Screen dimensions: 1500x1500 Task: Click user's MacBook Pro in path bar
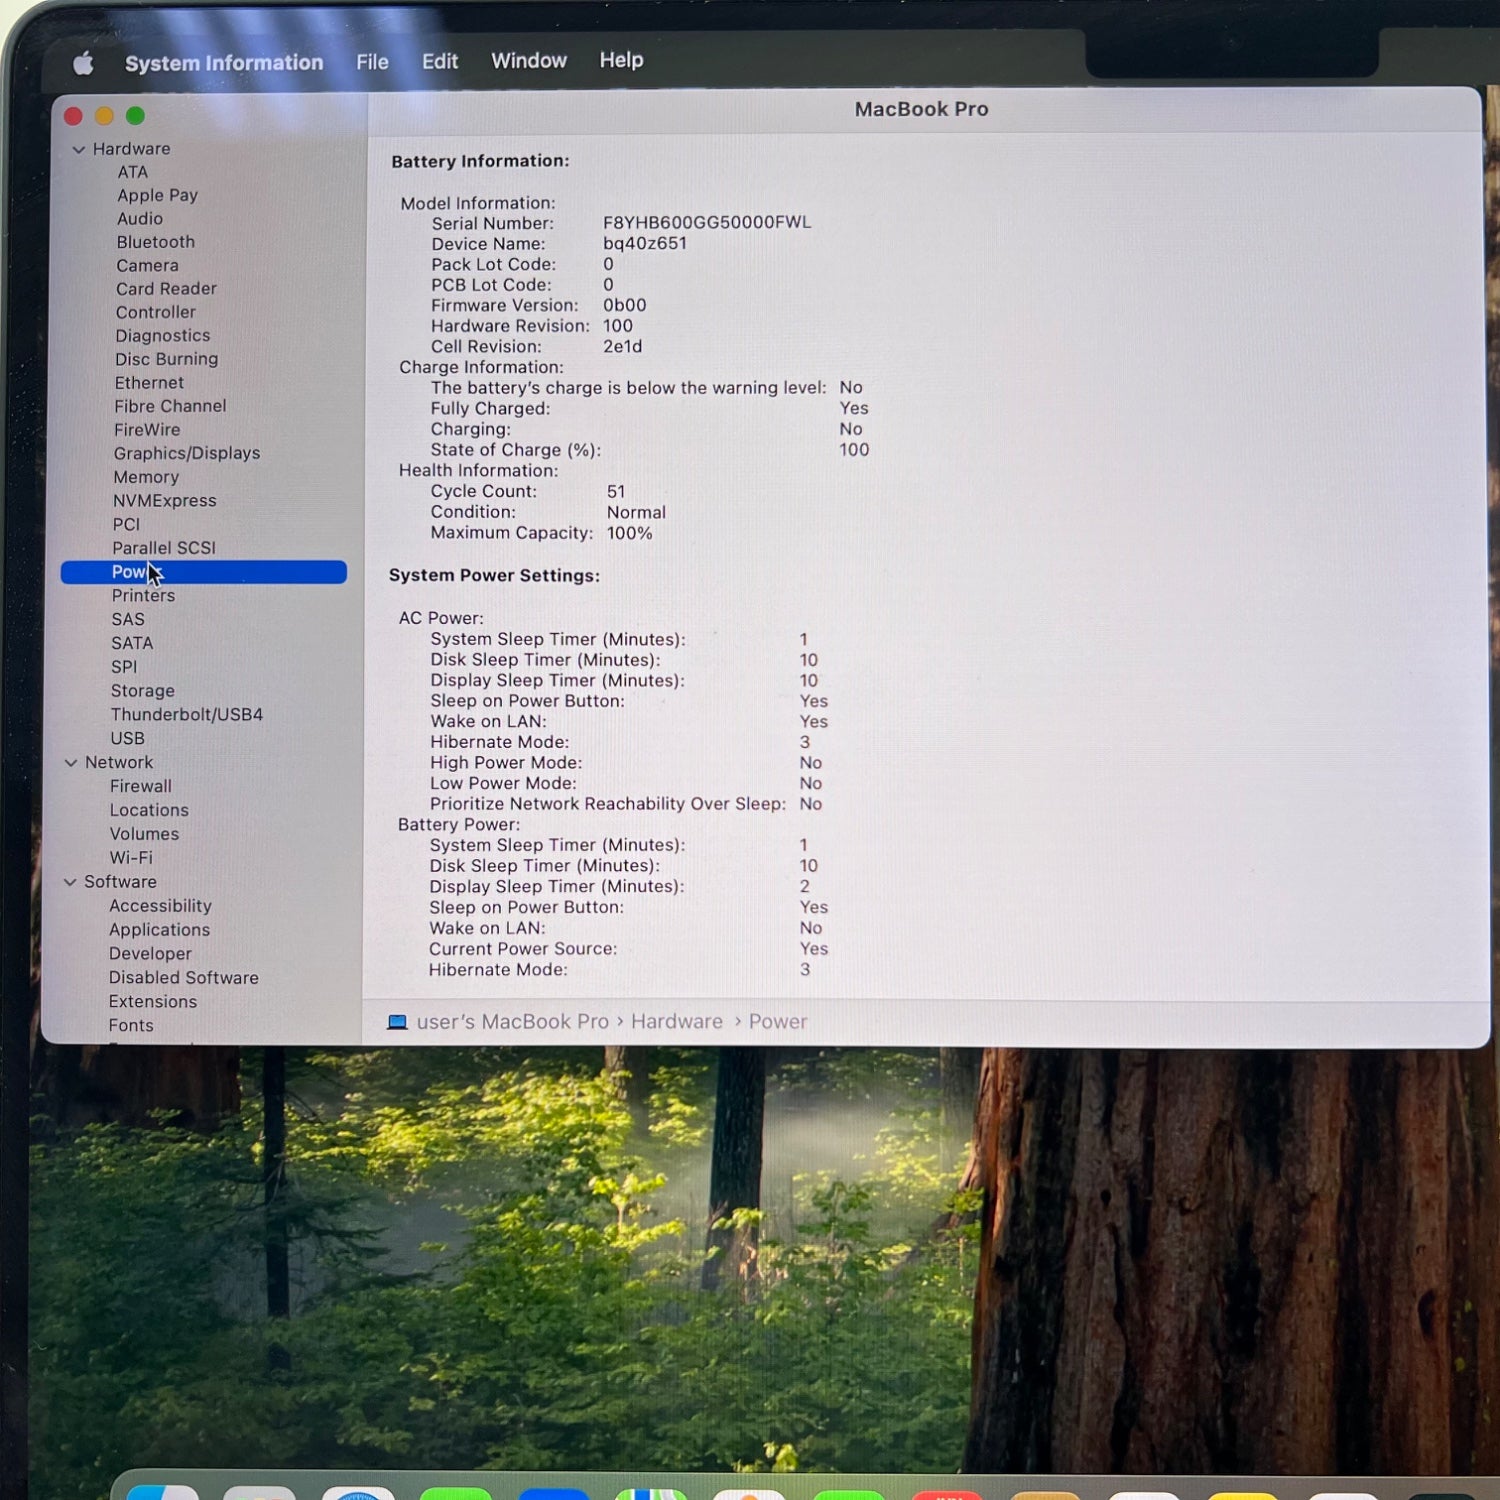pos(512,1022)
